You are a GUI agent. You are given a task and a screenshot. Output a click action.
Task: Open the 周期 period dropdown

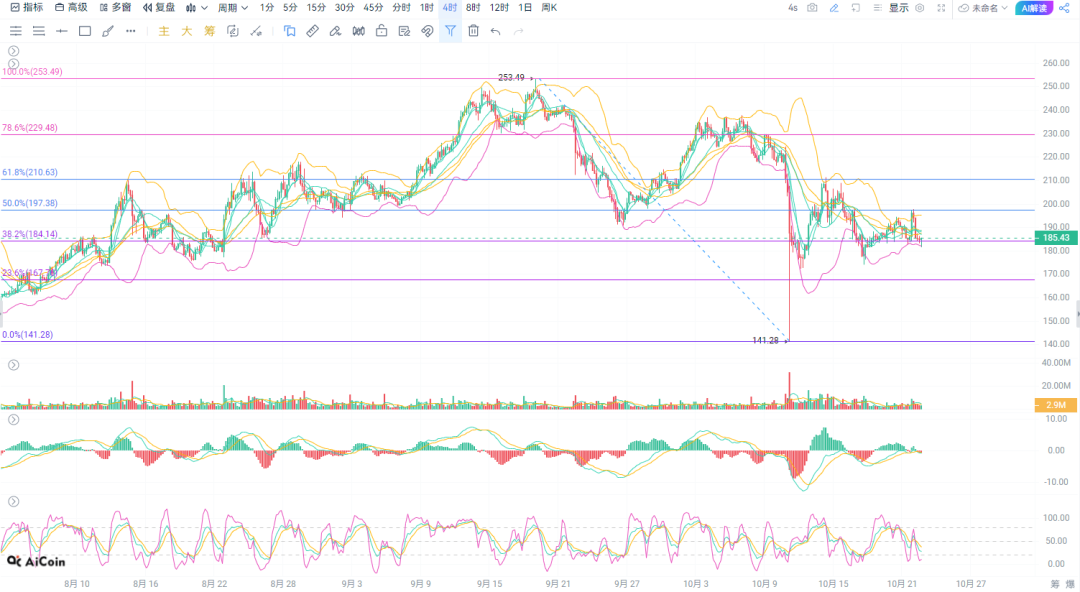coord(232,8)
